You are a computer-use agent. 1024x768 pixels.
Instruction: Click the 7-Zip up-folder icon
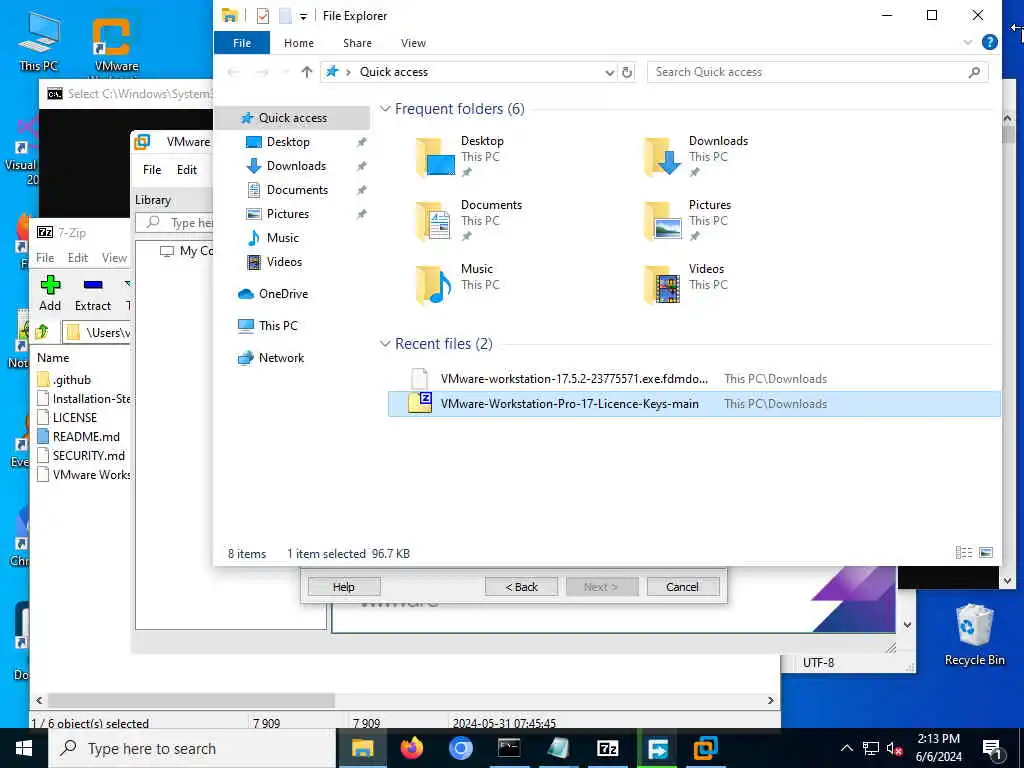pos(42,332)
